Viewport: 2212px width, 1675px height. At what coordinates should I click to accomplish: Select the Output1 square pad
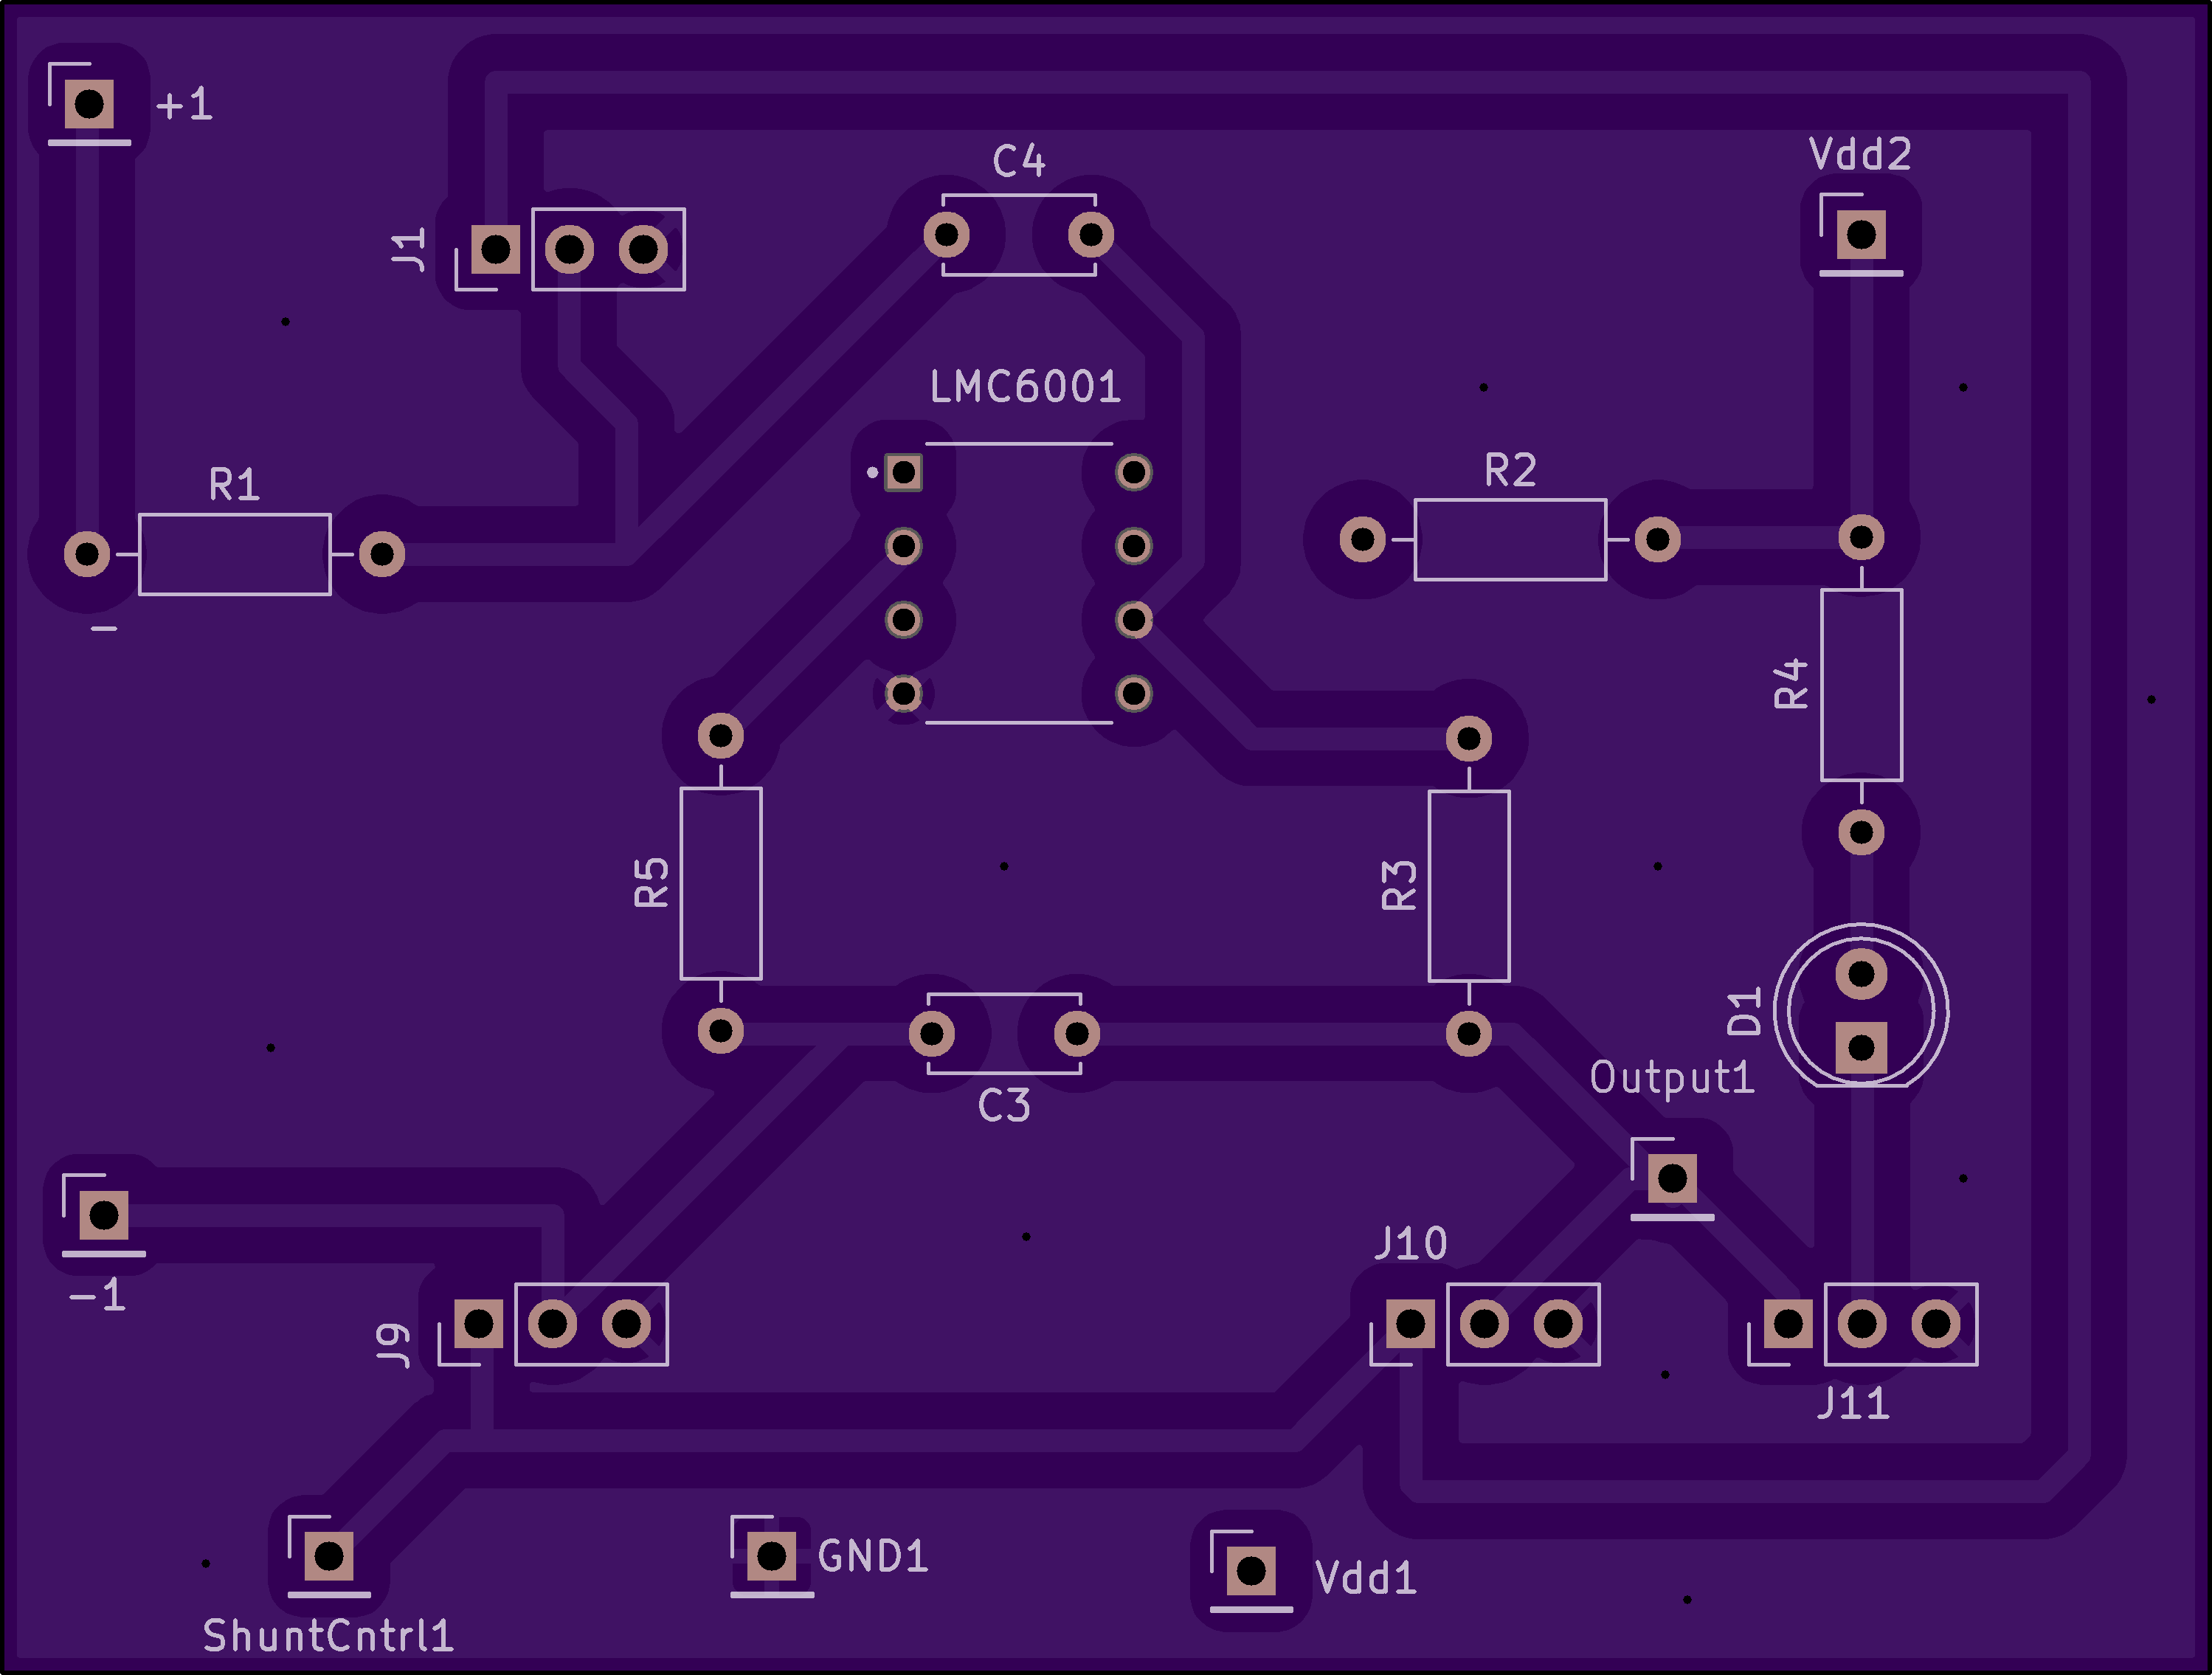click(x=1672, y=1179)
